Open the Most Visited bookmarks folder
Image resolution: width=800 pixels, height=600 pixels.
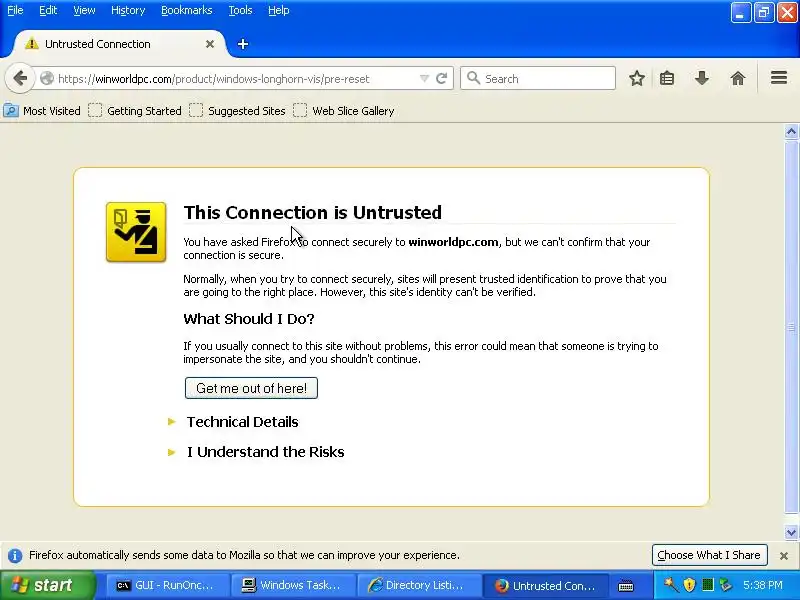(x=42, y=111)
